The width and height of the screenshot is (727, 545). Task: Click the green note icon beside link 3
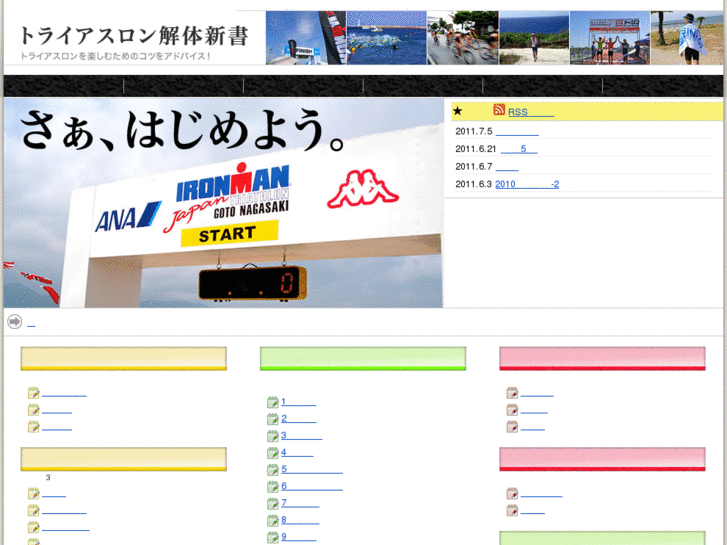click(x=273, y=436)
